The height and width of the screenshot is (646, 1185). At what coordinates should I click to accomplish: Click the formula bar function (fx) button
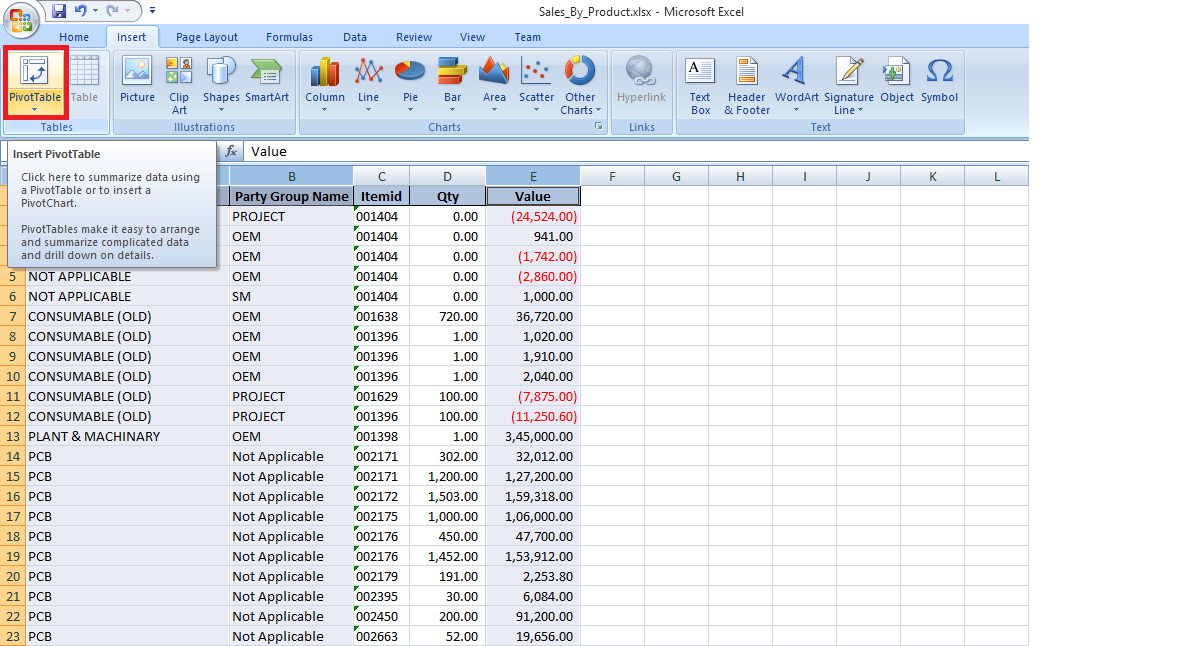pos(231,151)
